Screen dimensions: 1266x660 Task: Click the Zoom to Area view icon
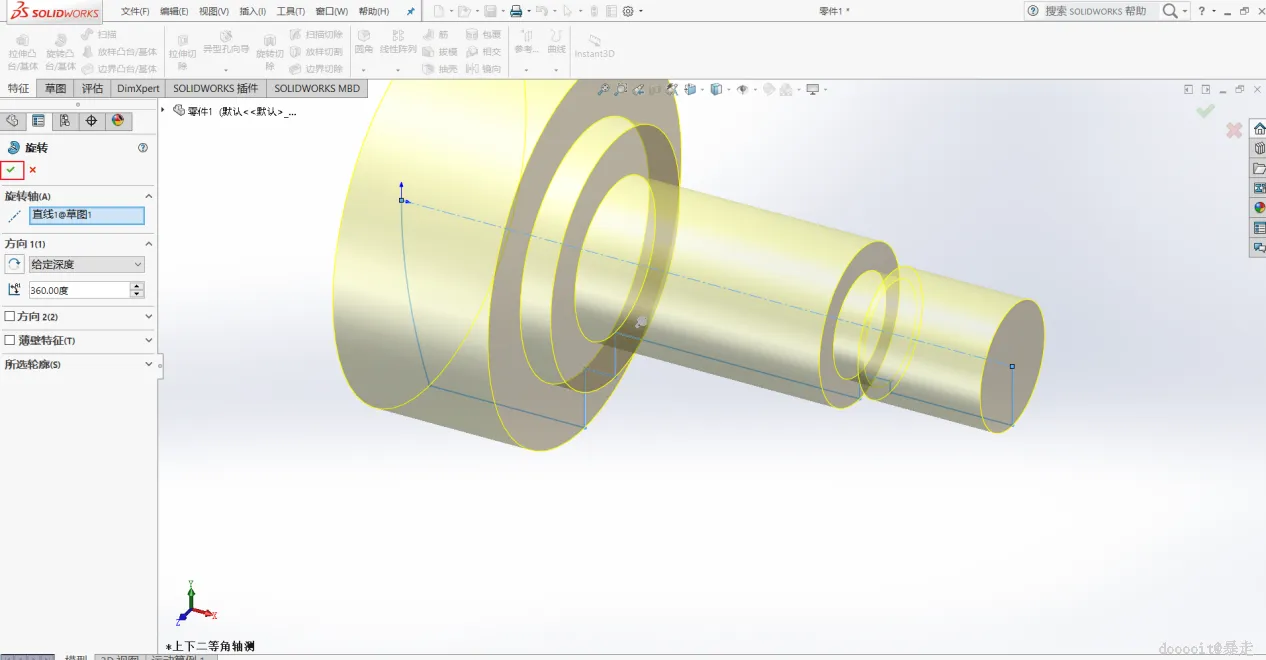tap(621, 89)
